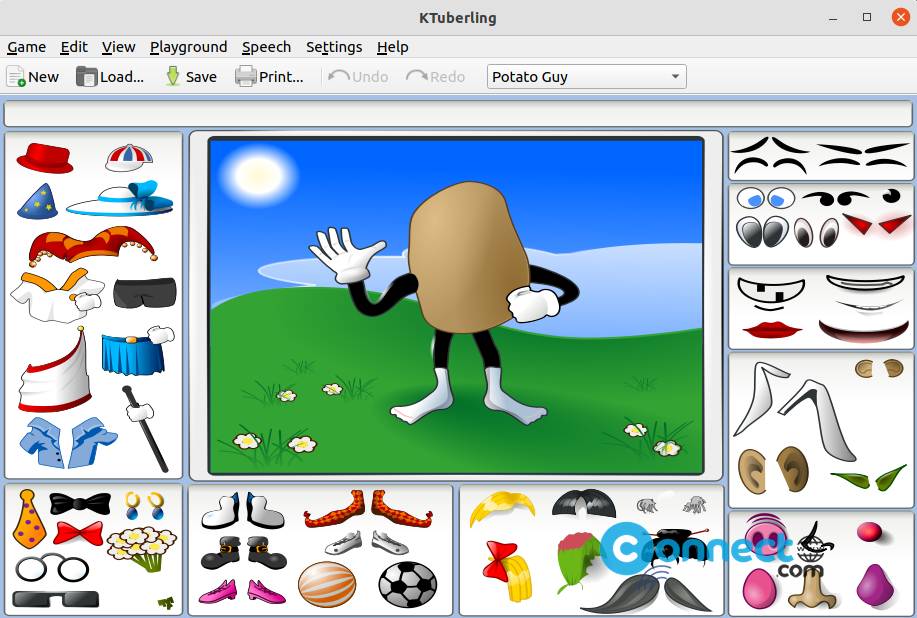Choose the blue-iris eyes
This screenshot has width=917, height=618.
click(766, 199)
